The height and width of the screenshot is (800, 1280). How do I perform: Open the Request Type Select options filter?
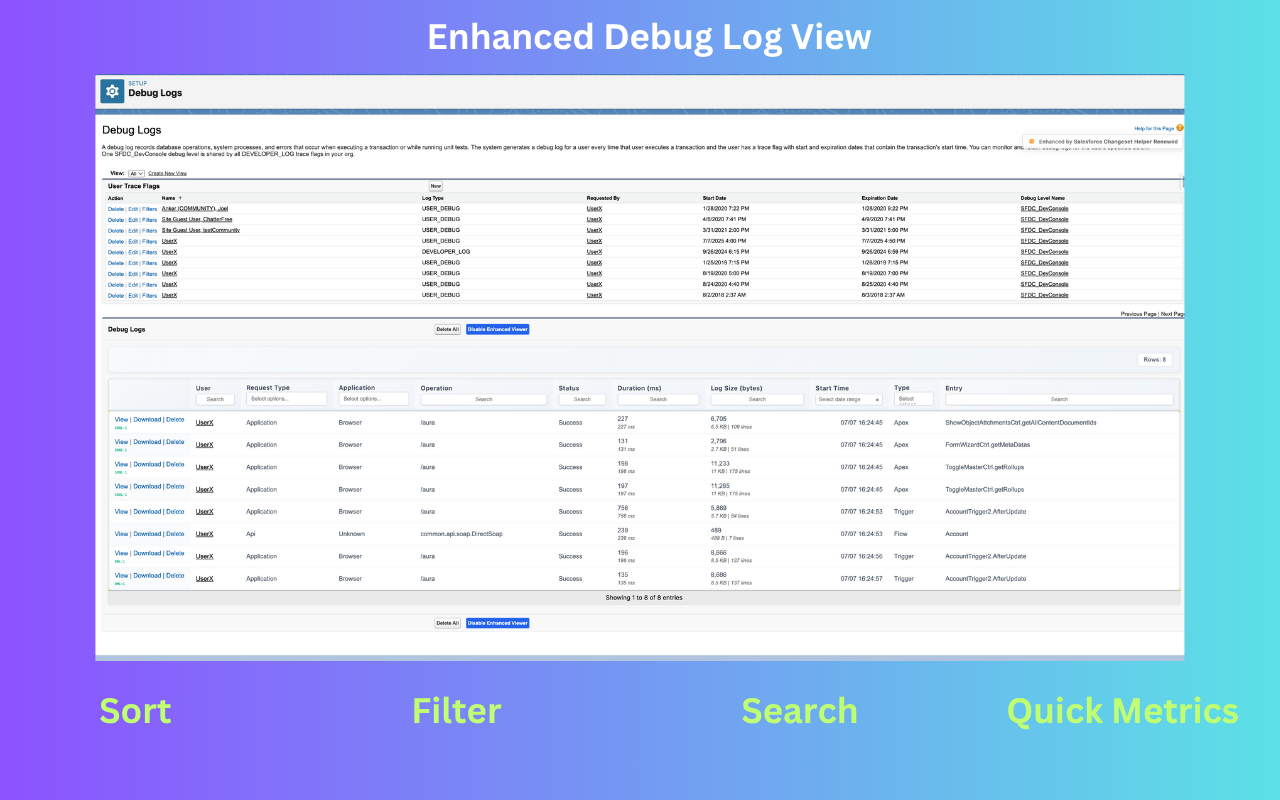point(287,399)
